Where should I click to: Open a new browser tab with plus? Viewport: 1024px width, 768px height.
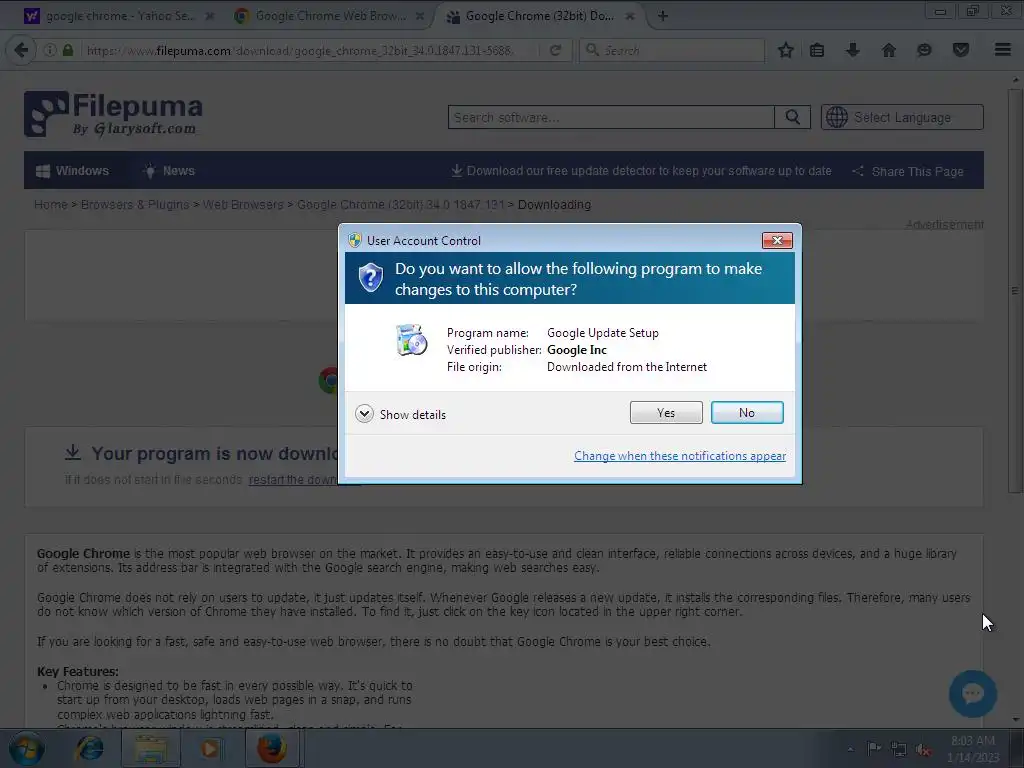tap(662, 16)
